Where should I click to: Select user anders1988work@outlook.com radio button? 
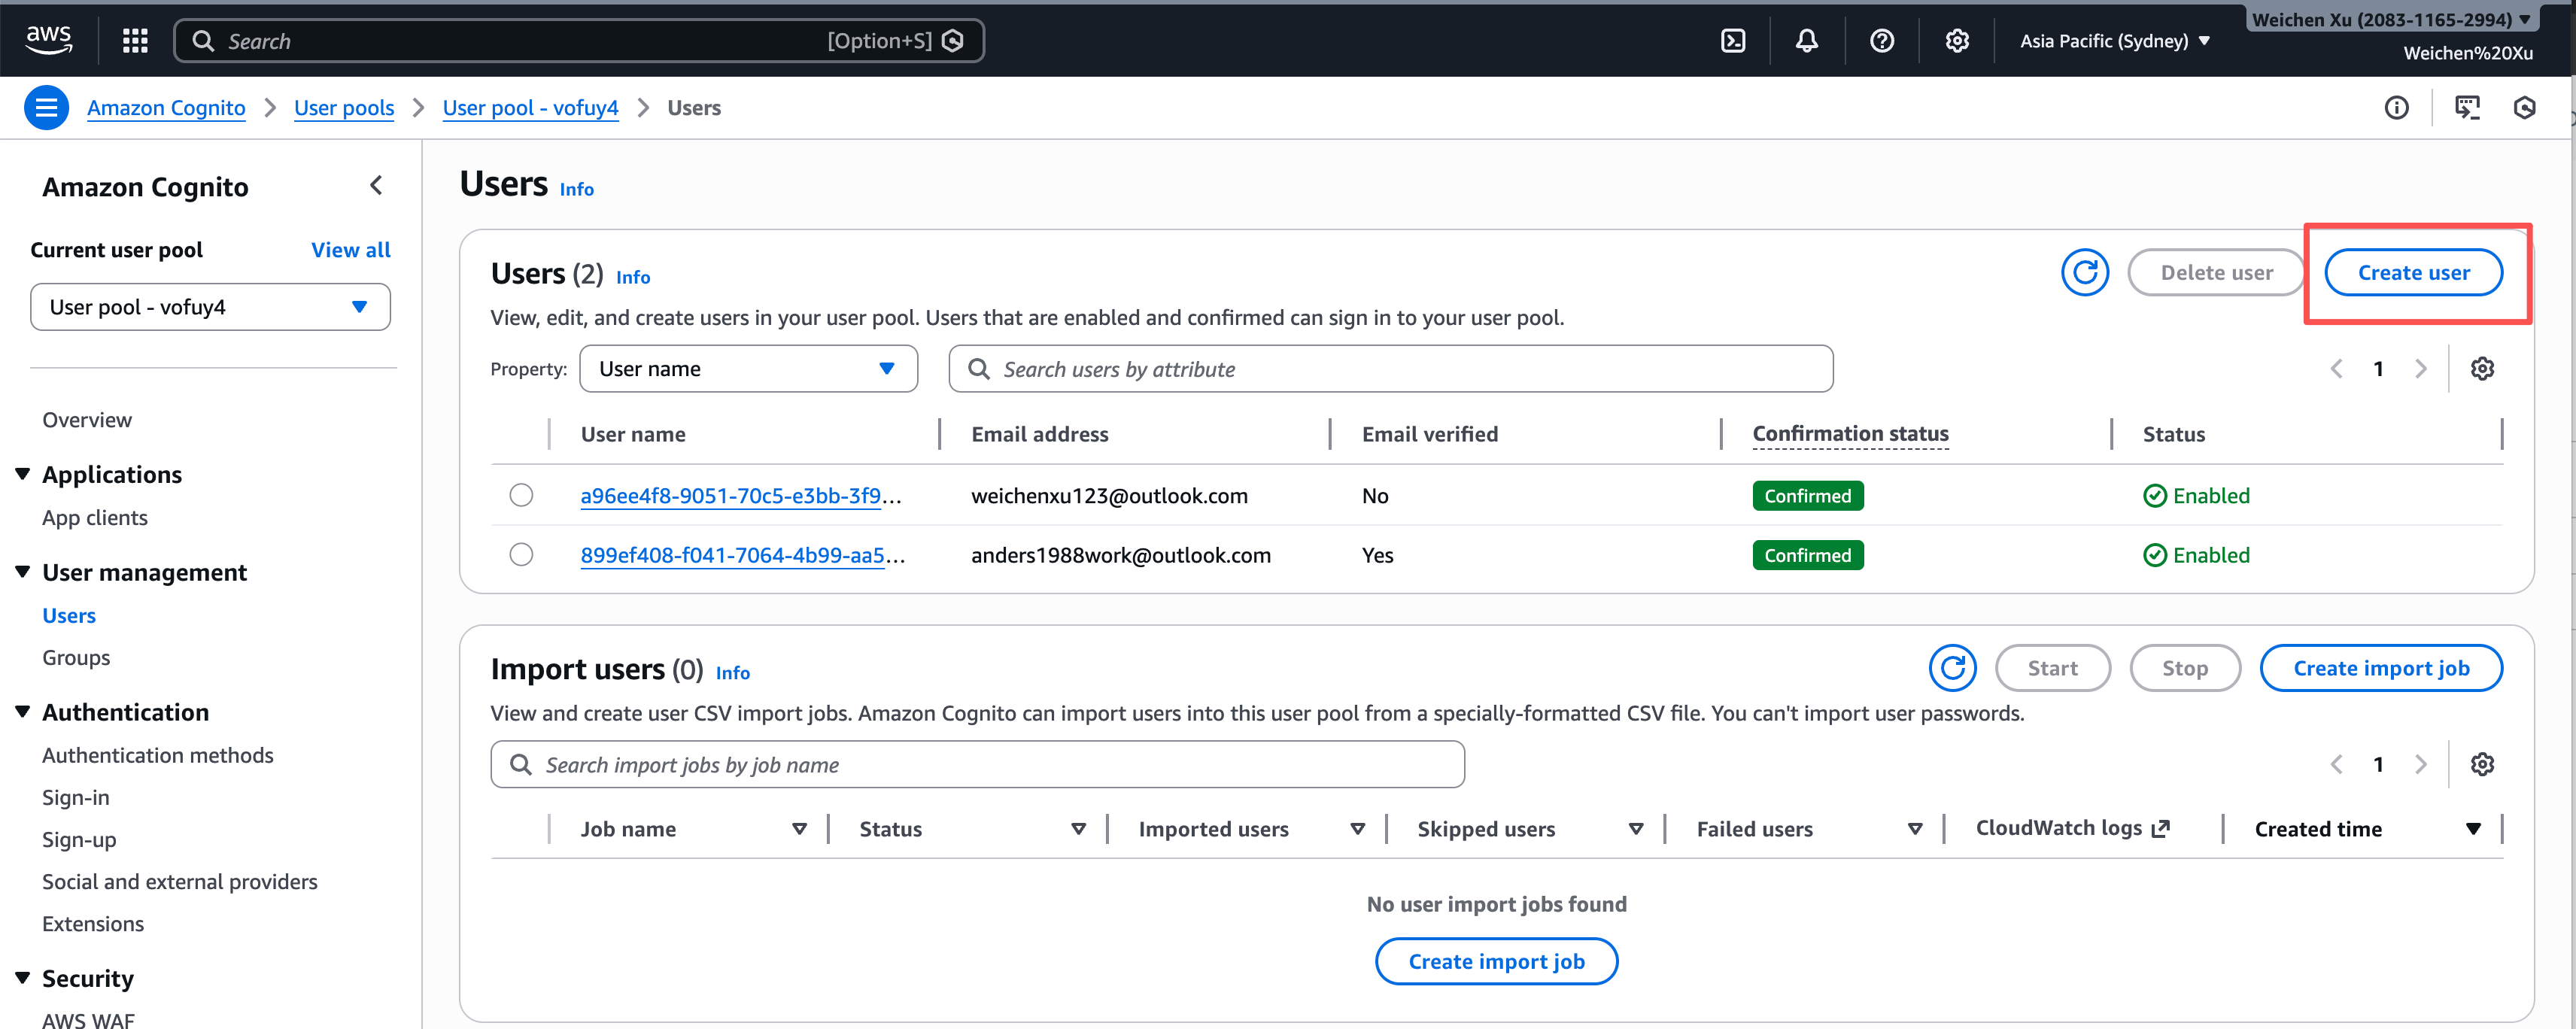521,555
